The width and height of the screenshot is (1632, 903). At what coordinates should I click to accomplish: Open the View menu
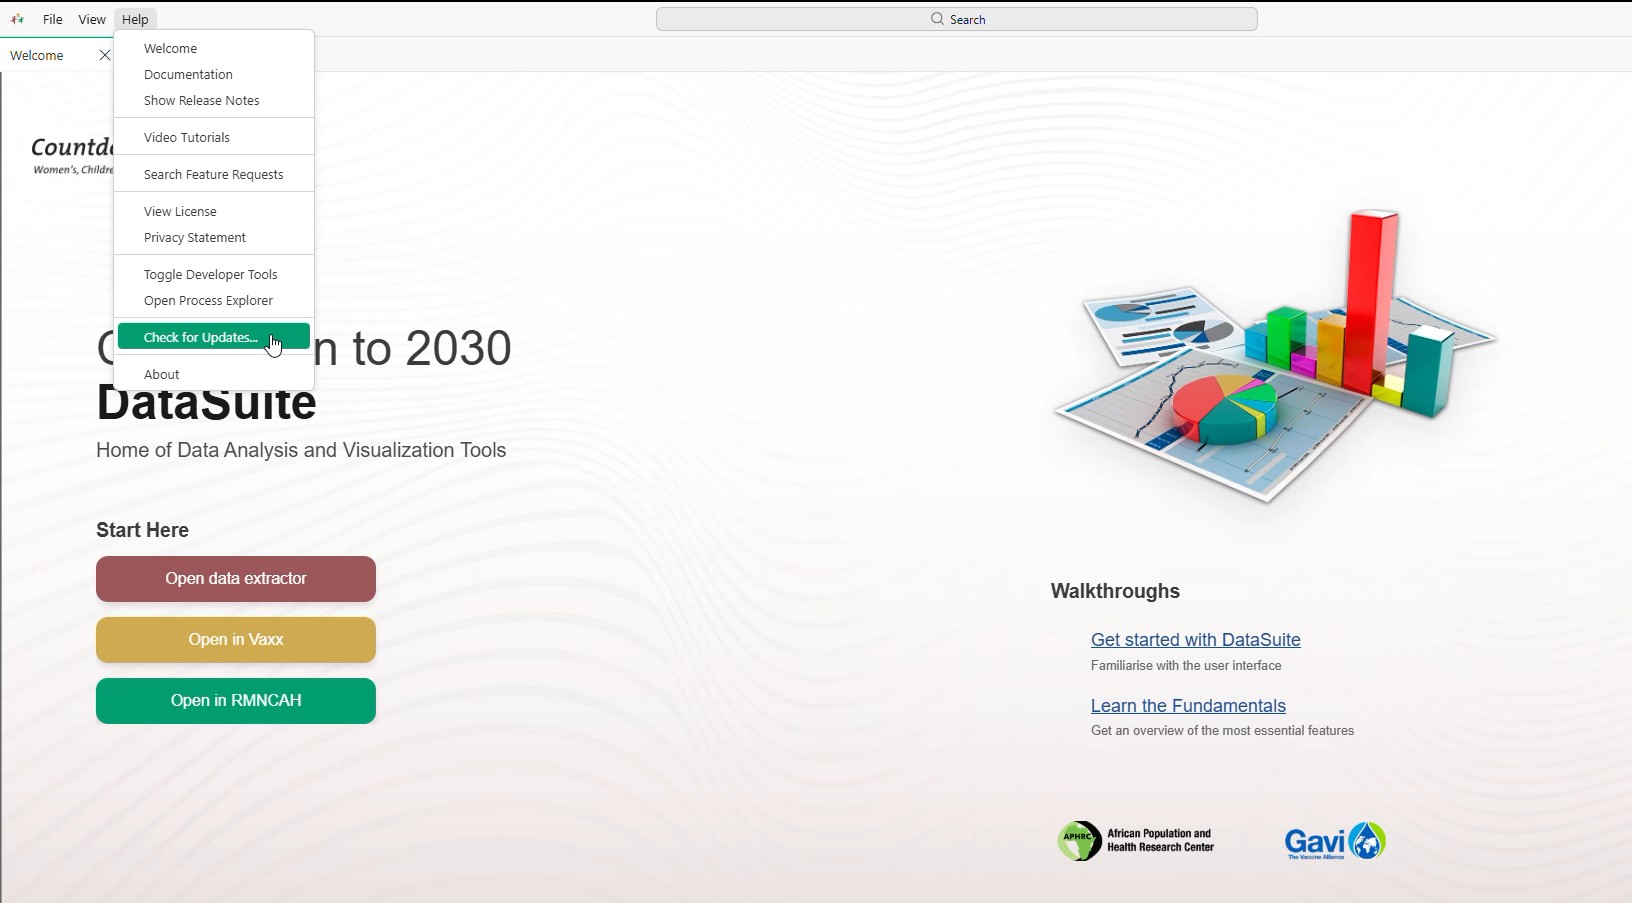[x=92, y=19]
